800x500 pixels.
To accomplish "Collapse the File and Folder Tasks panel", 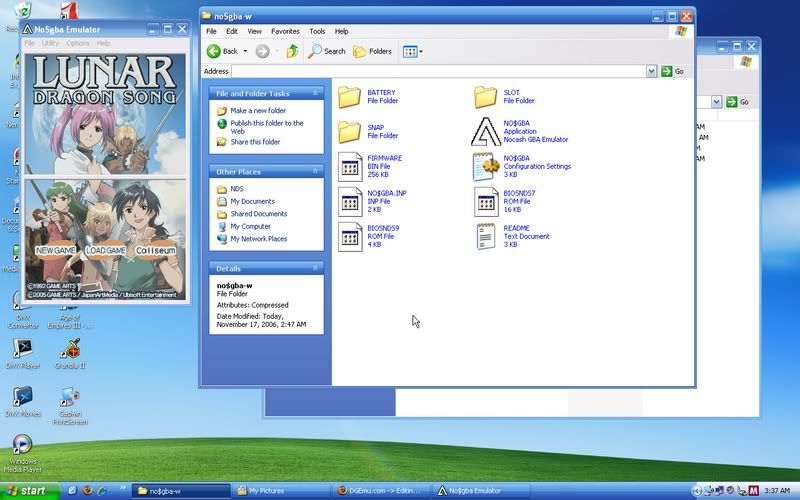I will click(x=316, y=93).
